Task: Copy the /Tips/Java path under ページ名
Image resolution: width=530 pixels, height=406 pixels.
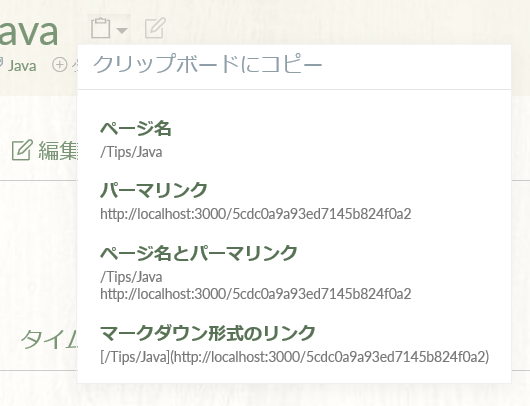Action: click(131, 152)
